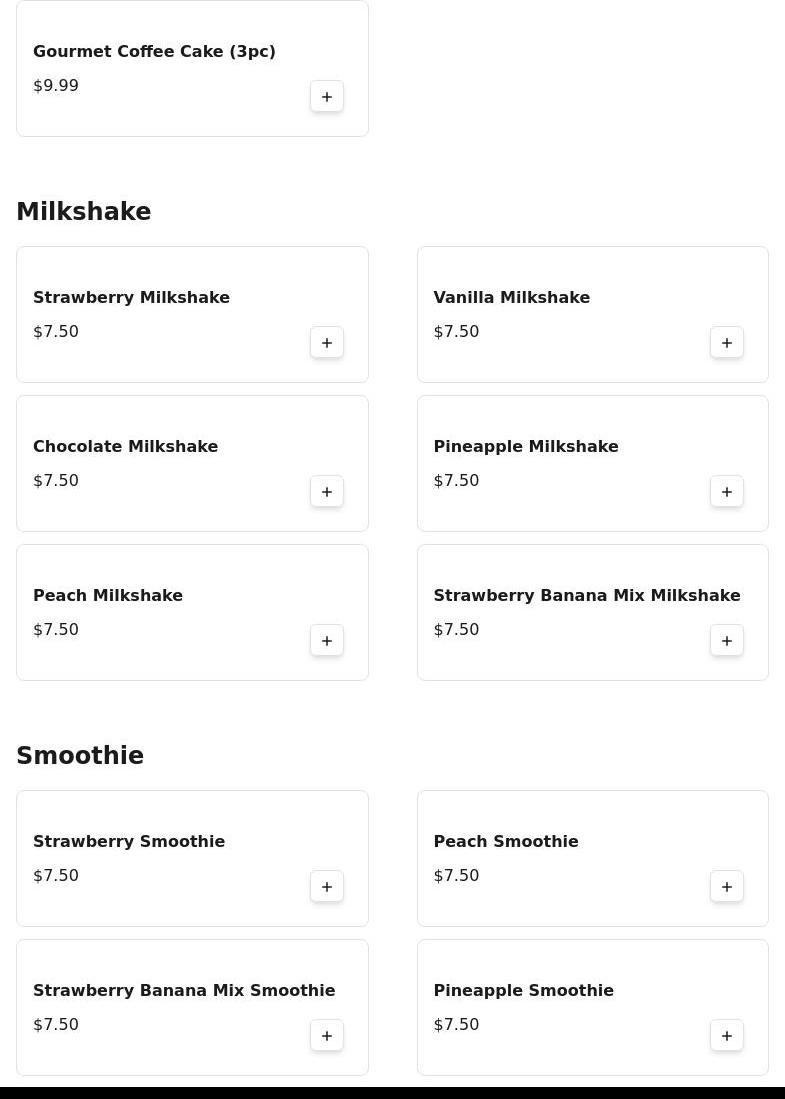Add Strawberry Smoothie with plus button
Screen dimensions: 785x1099
pyautogui.click(x=327, y=886)
